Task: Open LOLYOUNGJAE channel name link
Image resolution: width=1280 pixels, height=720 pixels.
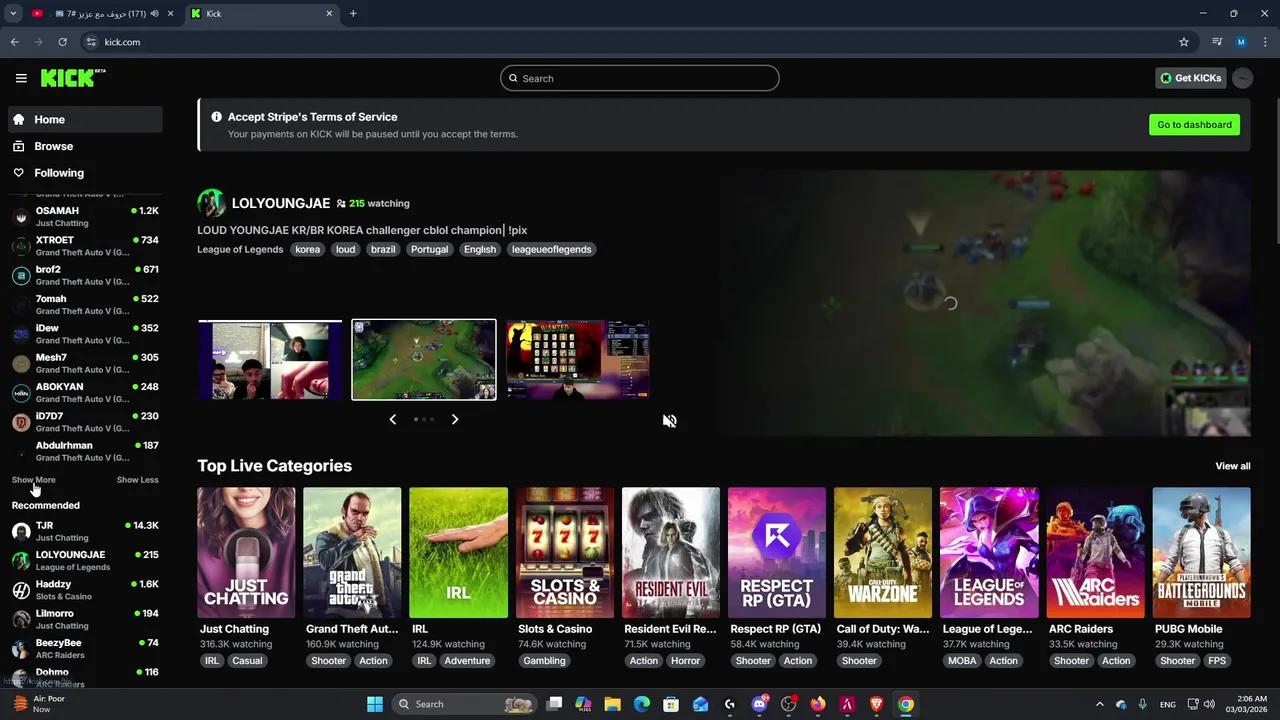Action: coord(281,203)
